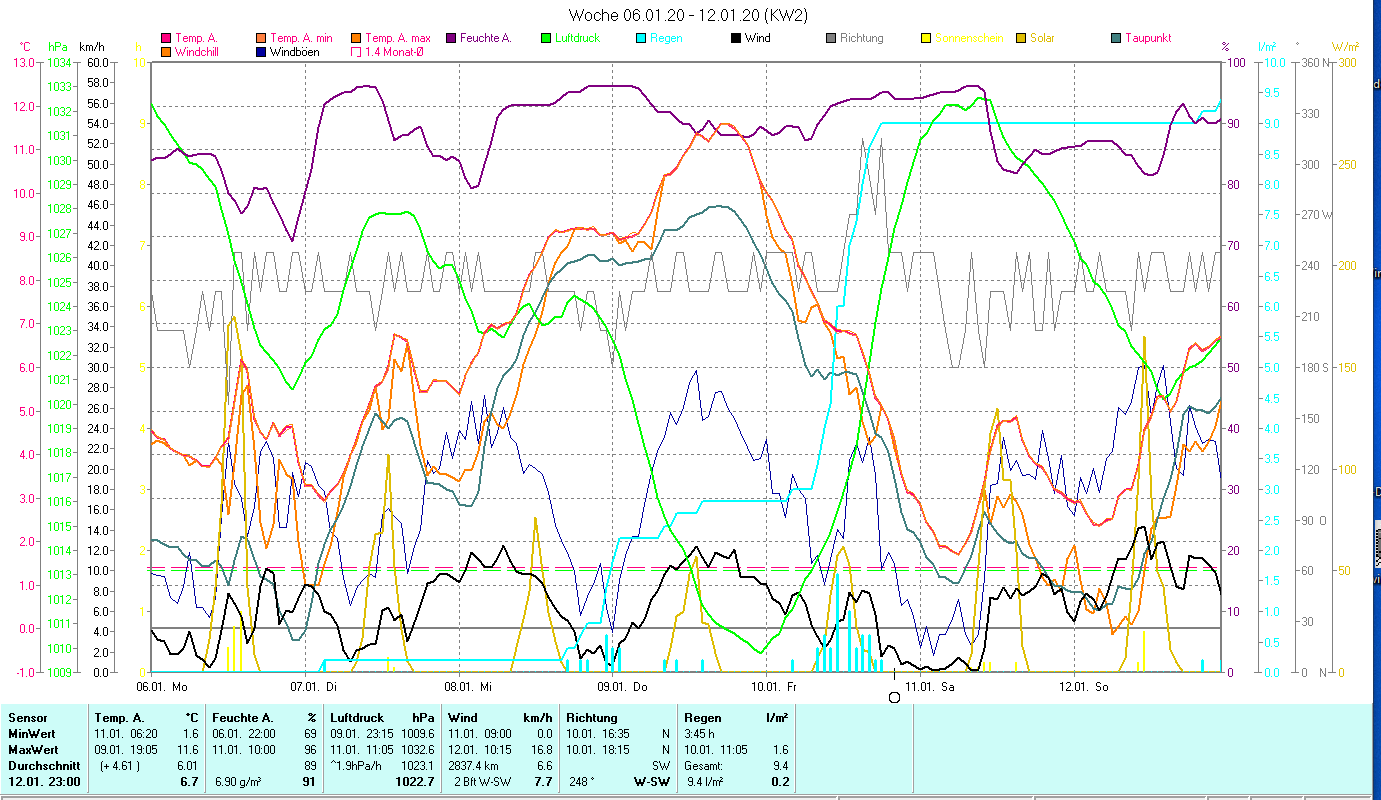Image resolution: width=1381 pixels, height=800 pixels.
Task: Click the yellow Sonnenschein legend swatch
Action: (x=925, y=38)
